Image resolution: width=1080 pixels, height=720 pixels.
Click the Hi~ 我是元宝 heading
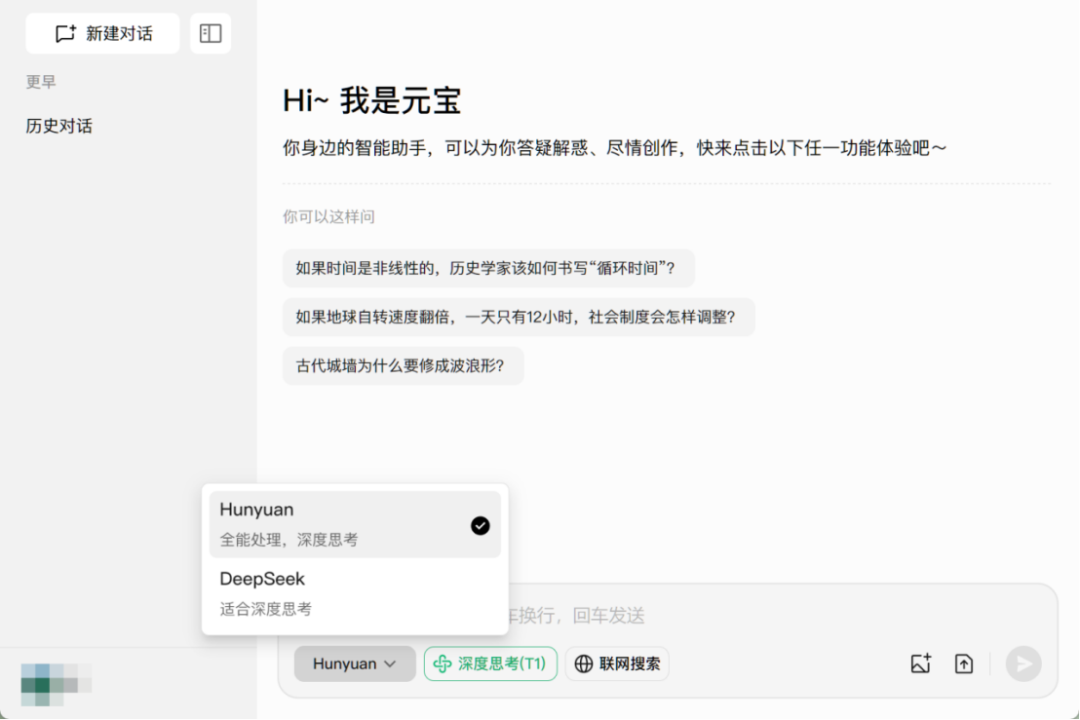[372, 101]
